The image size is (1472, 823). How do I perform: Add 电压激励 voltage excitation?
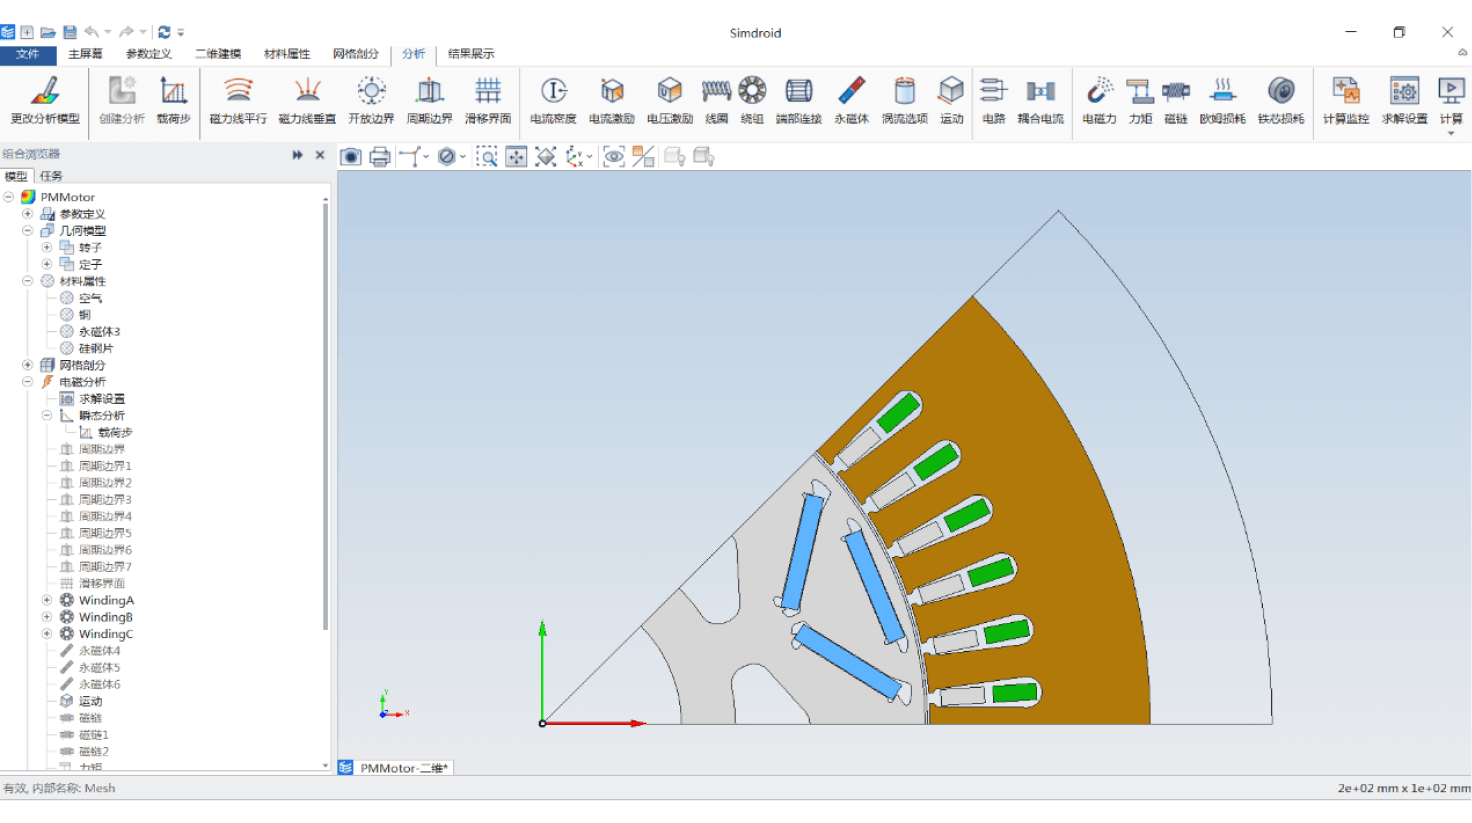[x=670, y=100]
